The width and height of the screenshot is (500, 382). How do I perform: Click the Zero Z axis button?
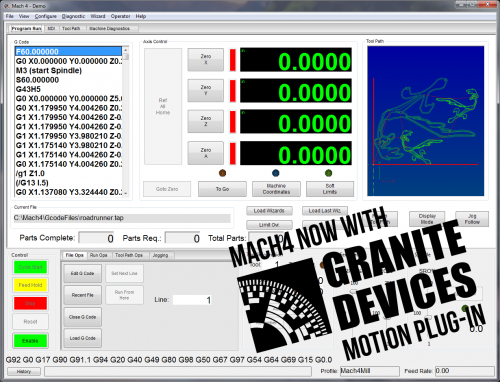point(206,121)
